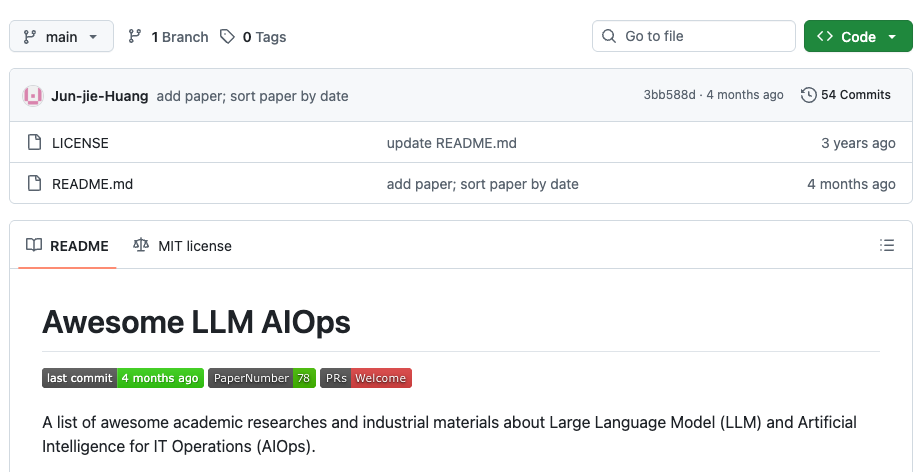Click the LICENSE file icon
This screenshot has width=915, height=472.
(35, 142)
